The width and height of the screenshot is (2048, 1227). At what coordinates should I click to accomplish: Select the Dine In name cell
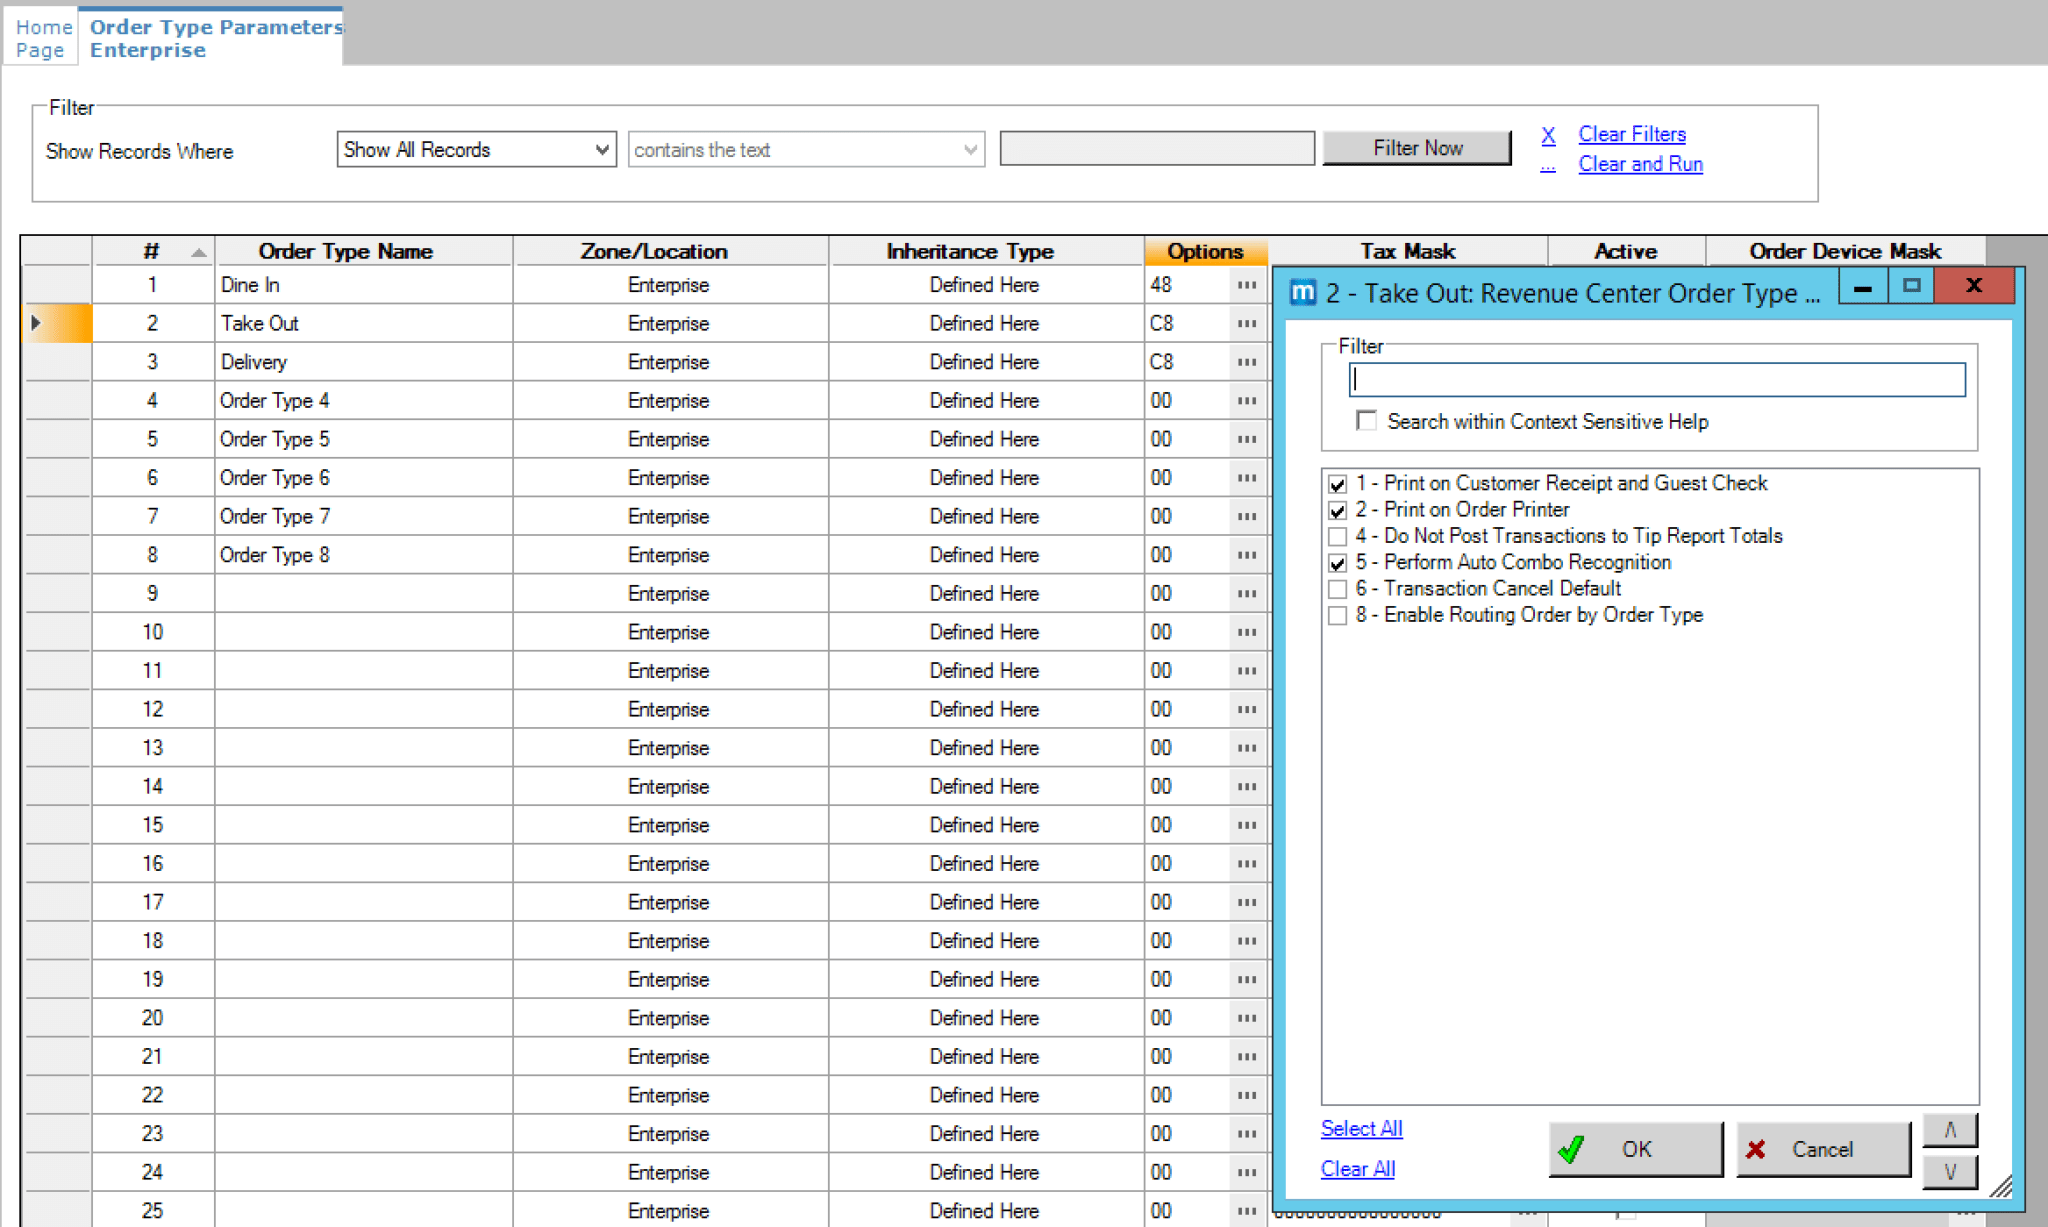coord(364,285)
